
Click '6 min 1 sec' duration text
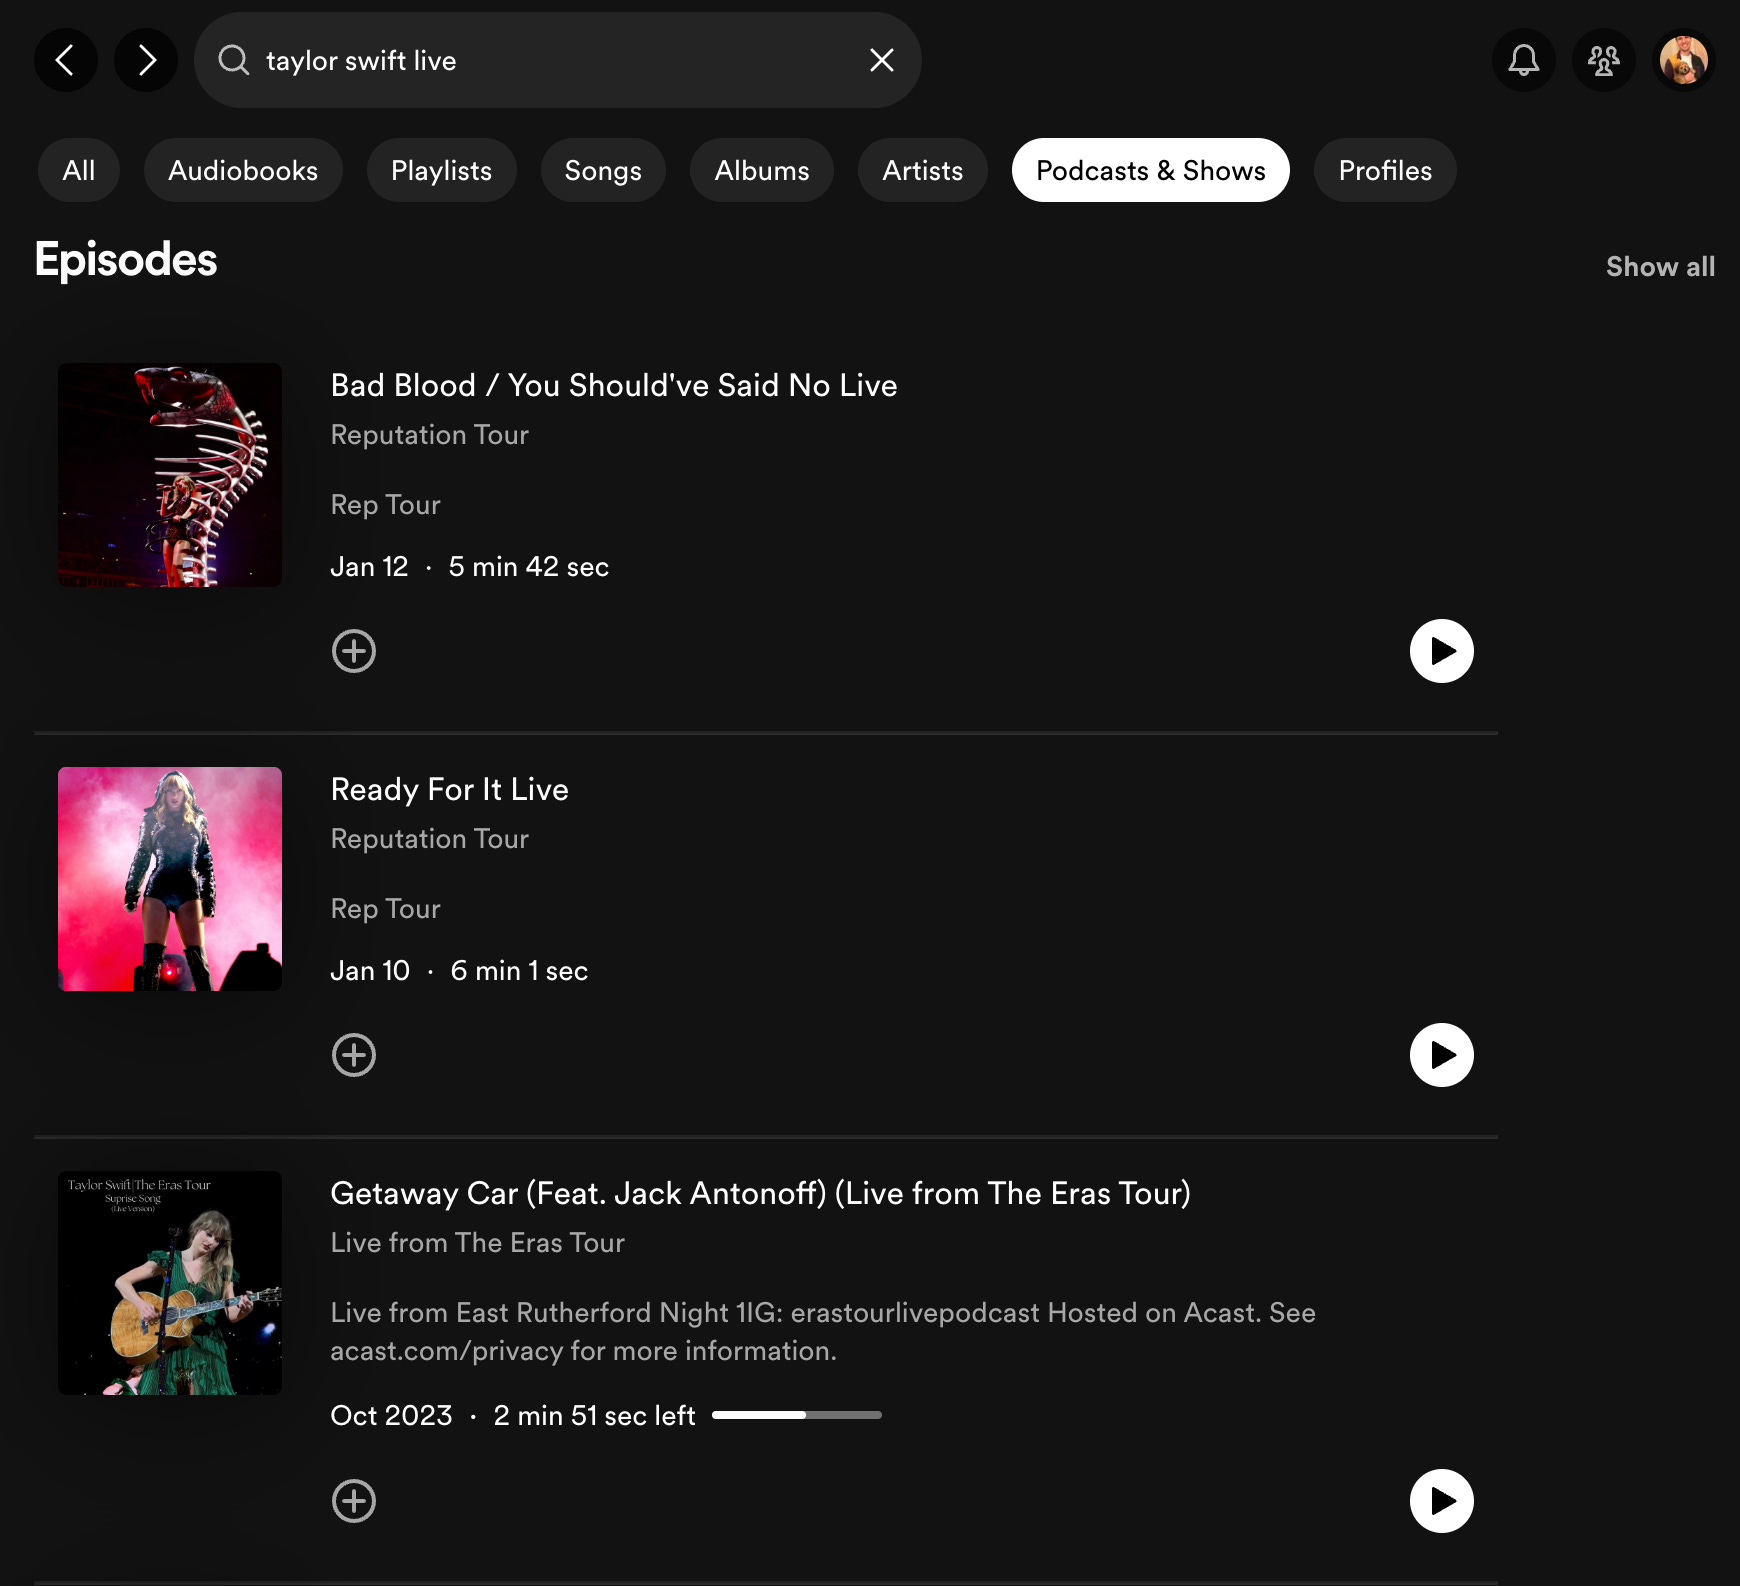coord(519,971)
